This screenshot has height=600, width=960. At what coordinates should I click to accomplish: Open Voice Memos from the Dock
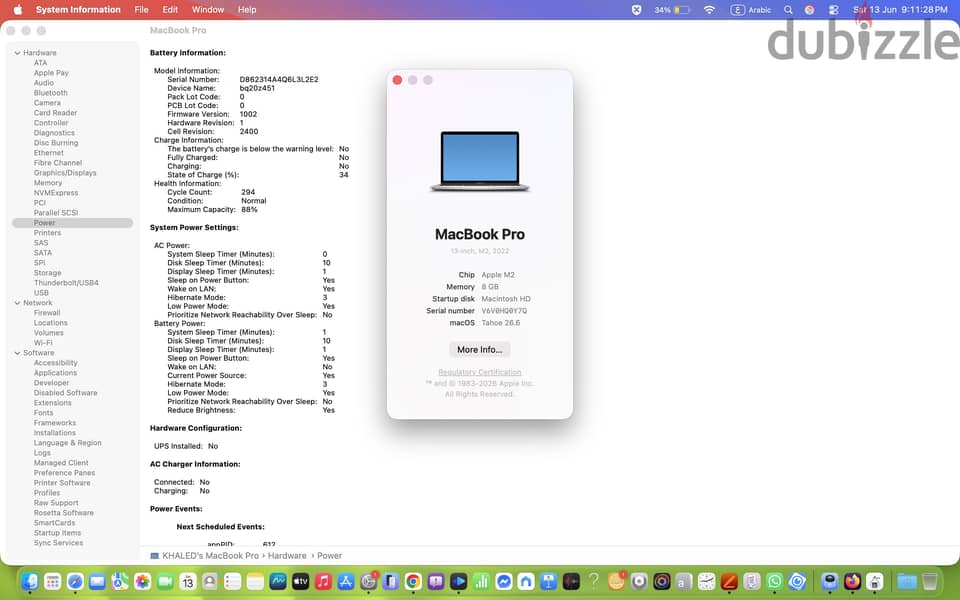pyautogui.click(x=571, y=582)
